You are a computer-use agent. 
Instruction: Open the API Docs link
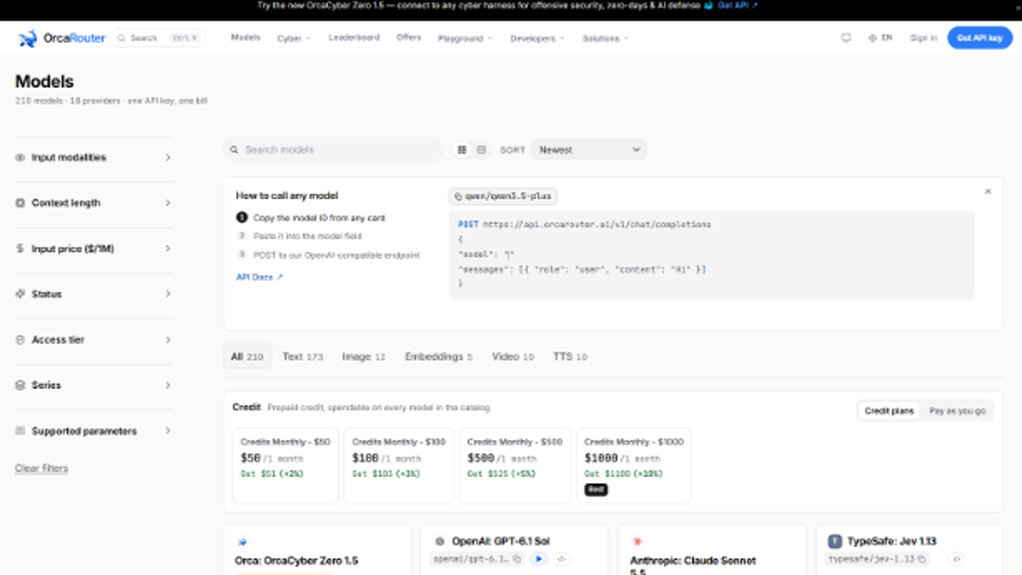tap(259, 277)
